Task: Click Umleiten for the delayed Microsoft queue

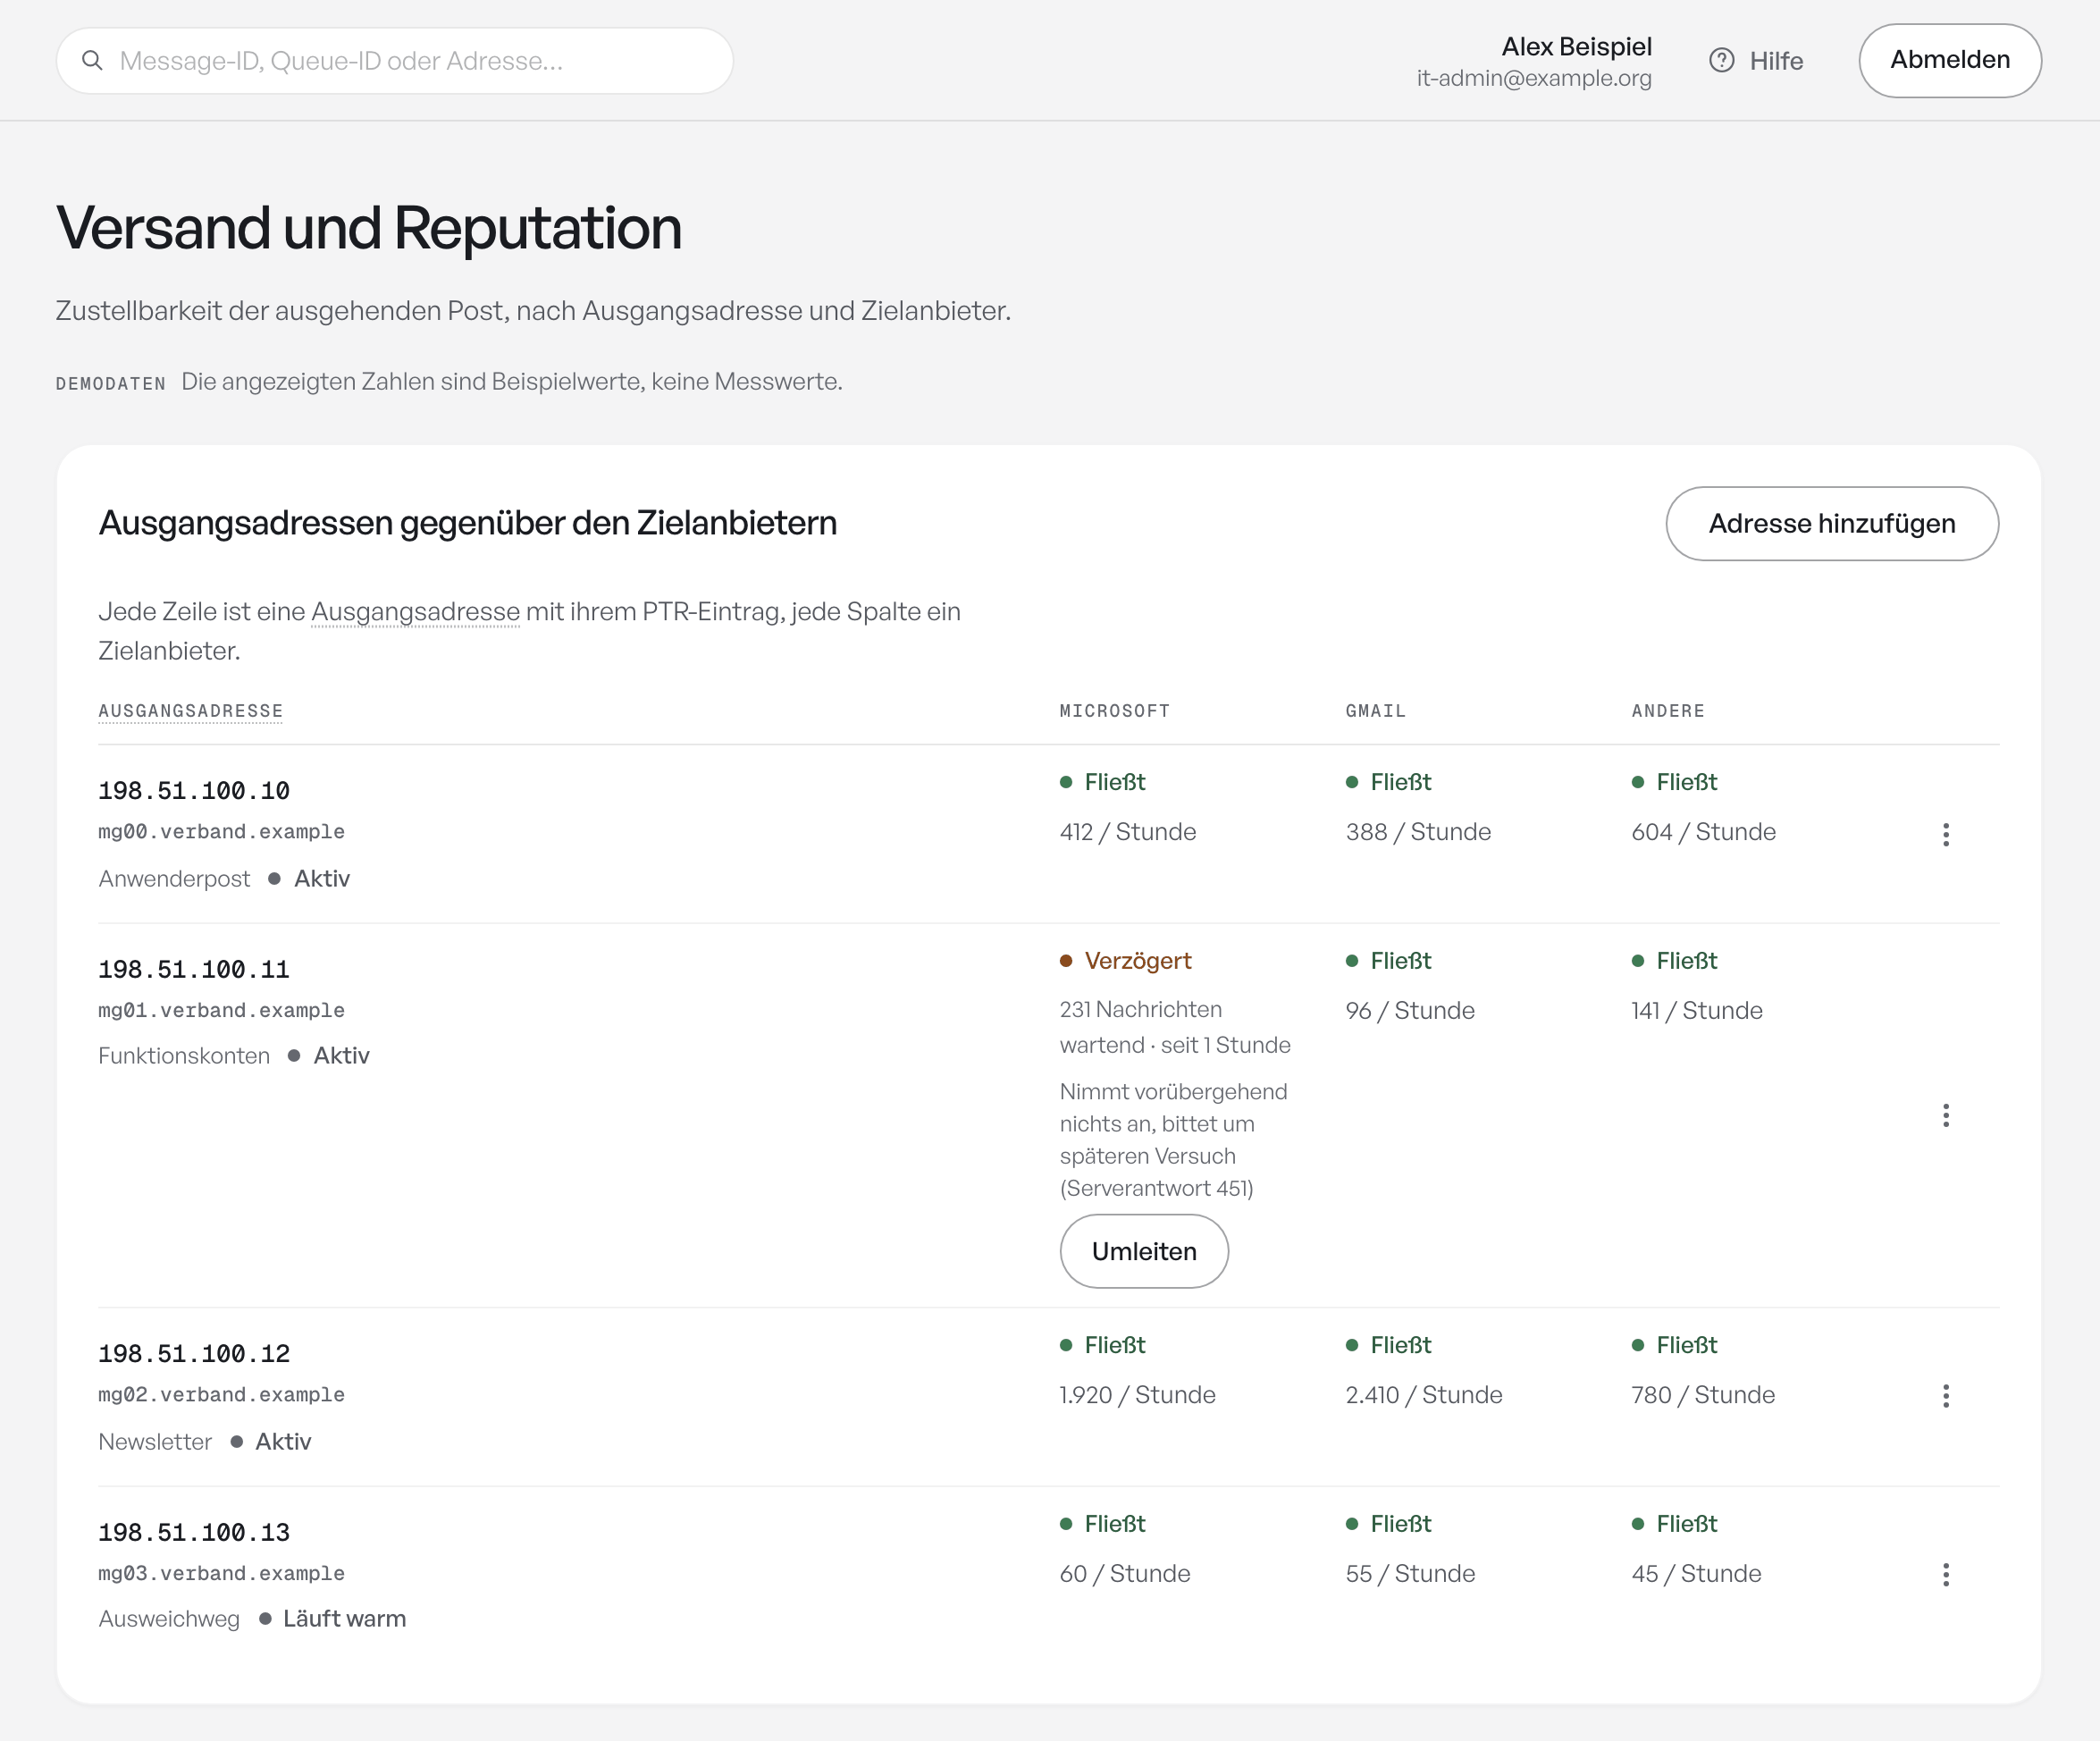Action: pyautogui.click(x=1144, y=1251)
